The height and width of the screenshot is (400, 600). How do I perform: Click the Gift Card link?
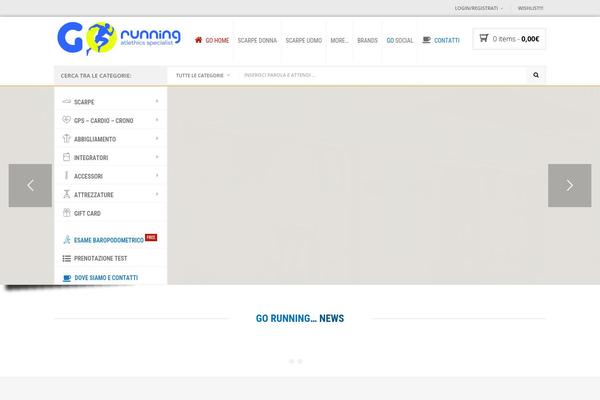(x=87, y=213)
